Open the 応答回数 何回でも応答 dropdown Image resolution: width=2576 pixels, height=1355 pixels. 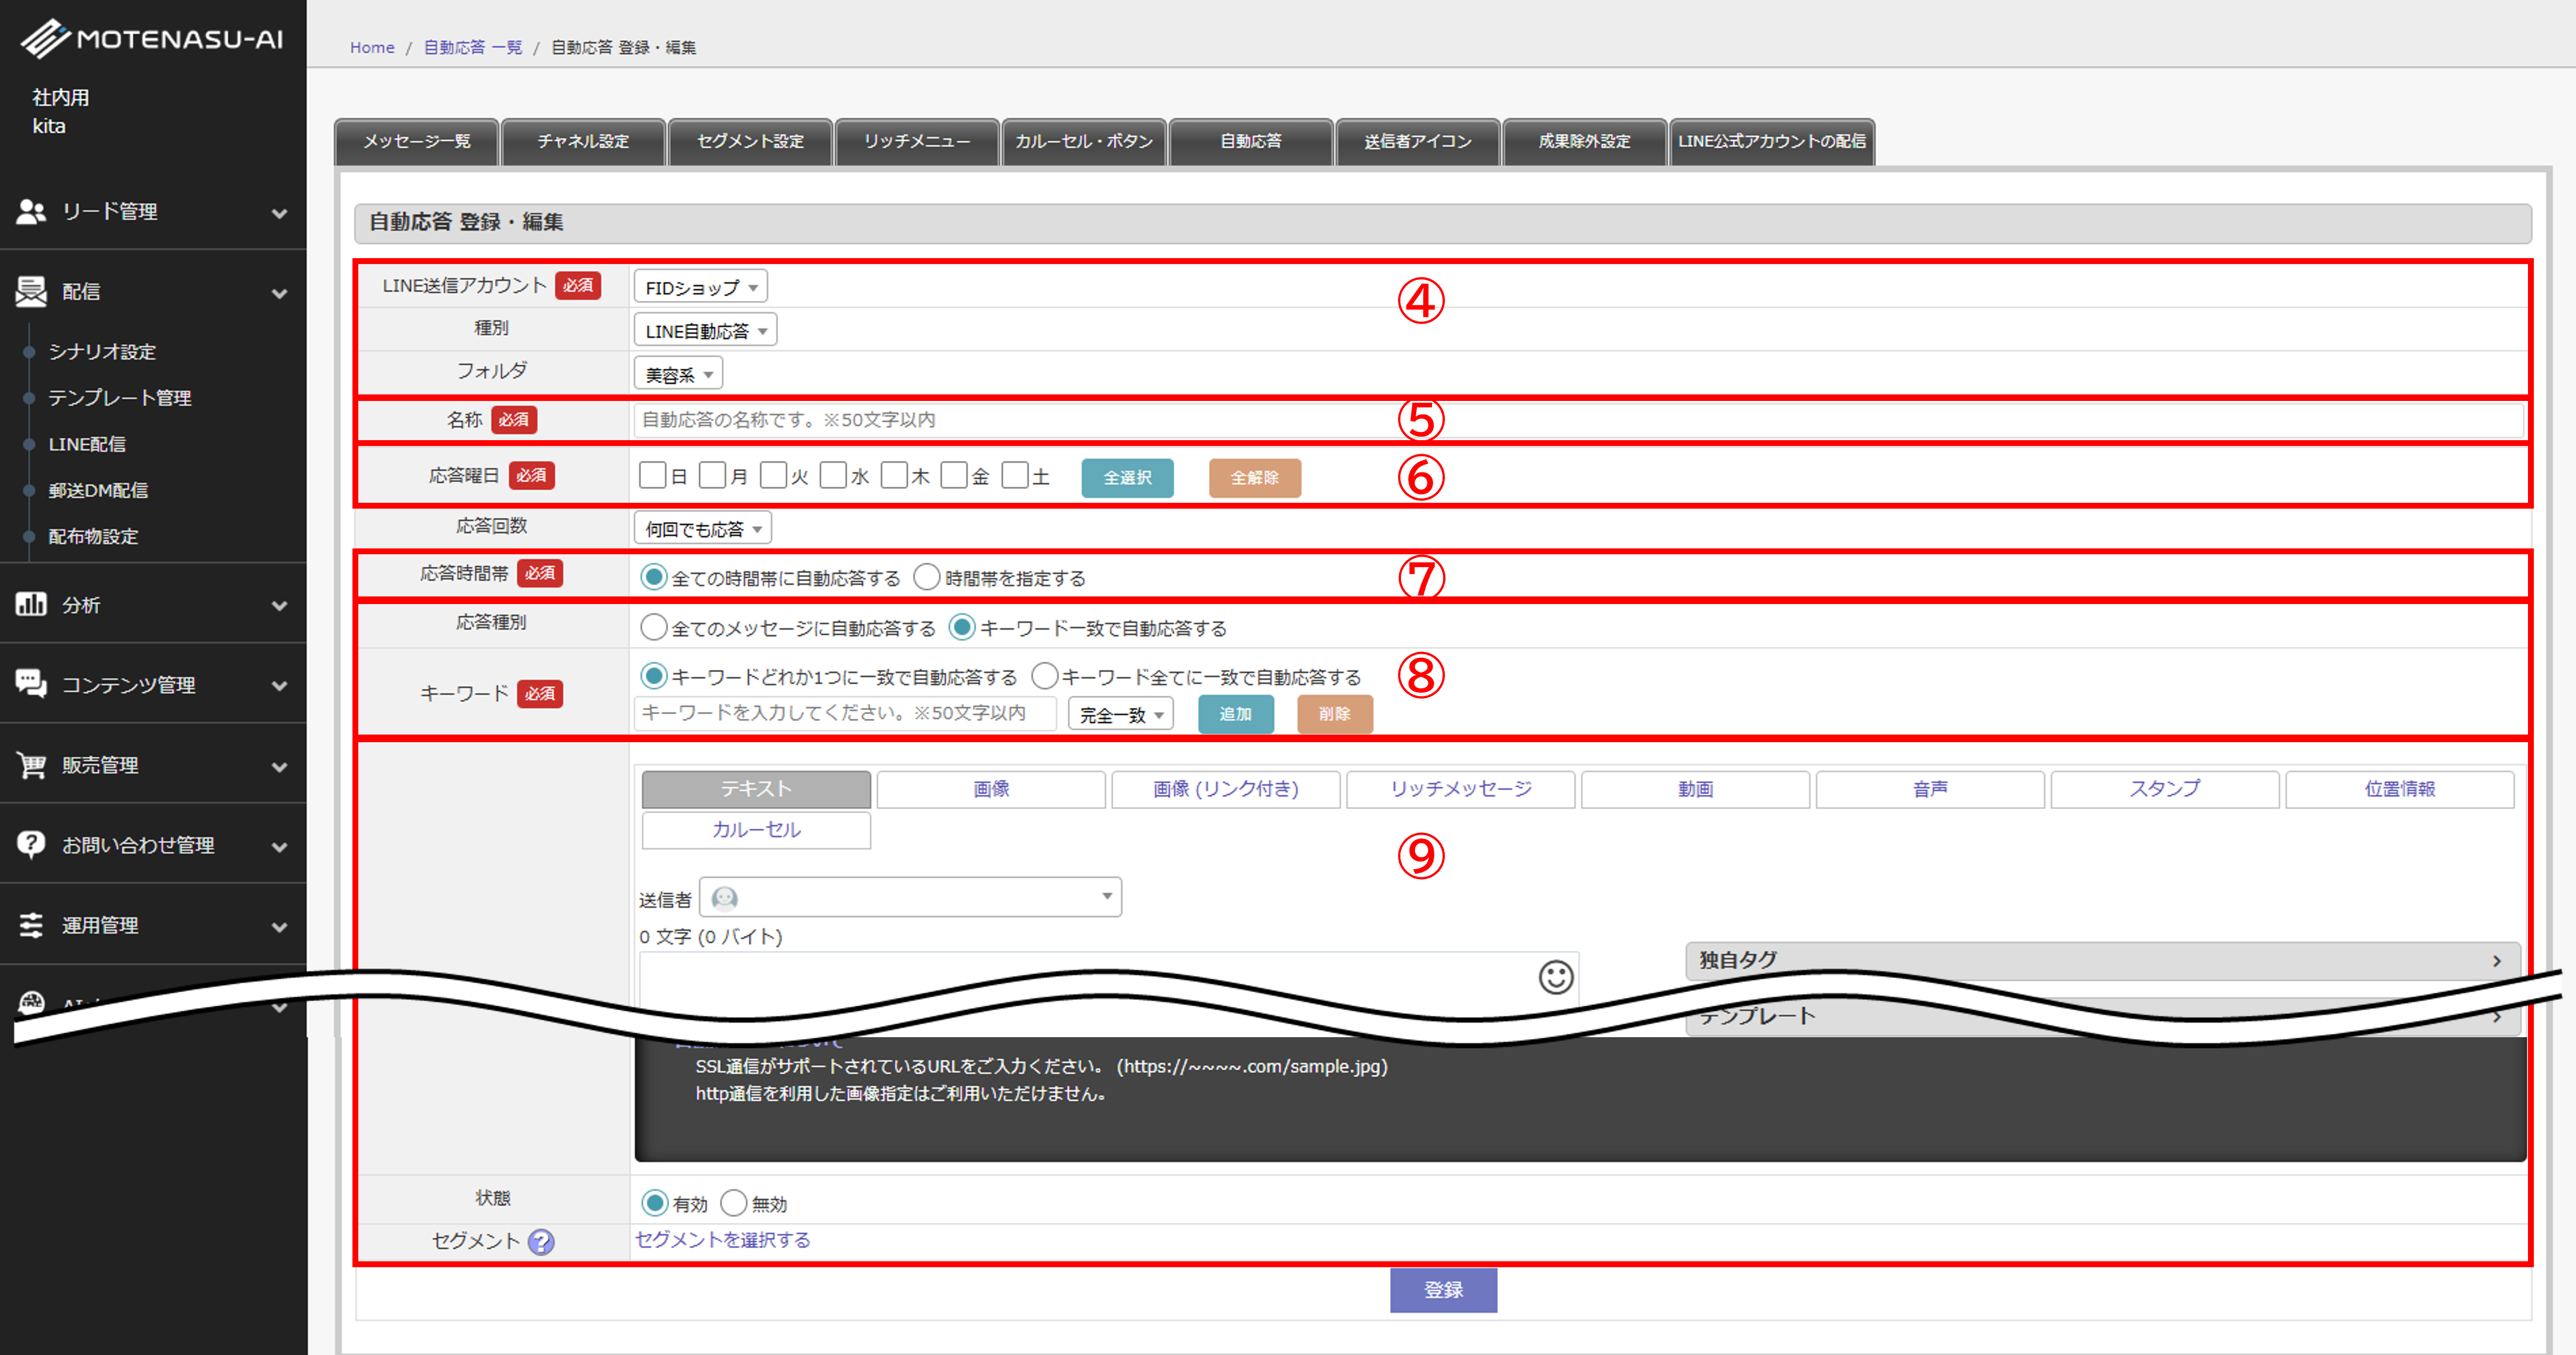pos(702,528)
